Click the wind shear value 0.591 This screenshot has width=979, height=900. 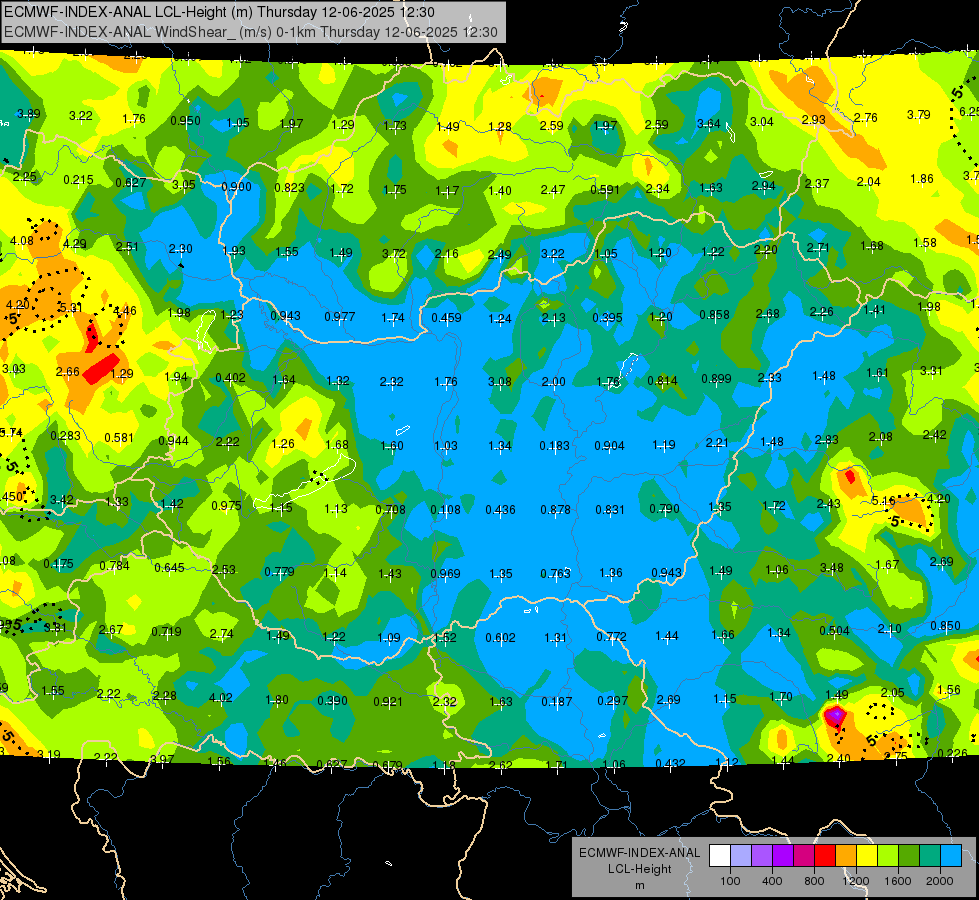(x=604, y=190)
